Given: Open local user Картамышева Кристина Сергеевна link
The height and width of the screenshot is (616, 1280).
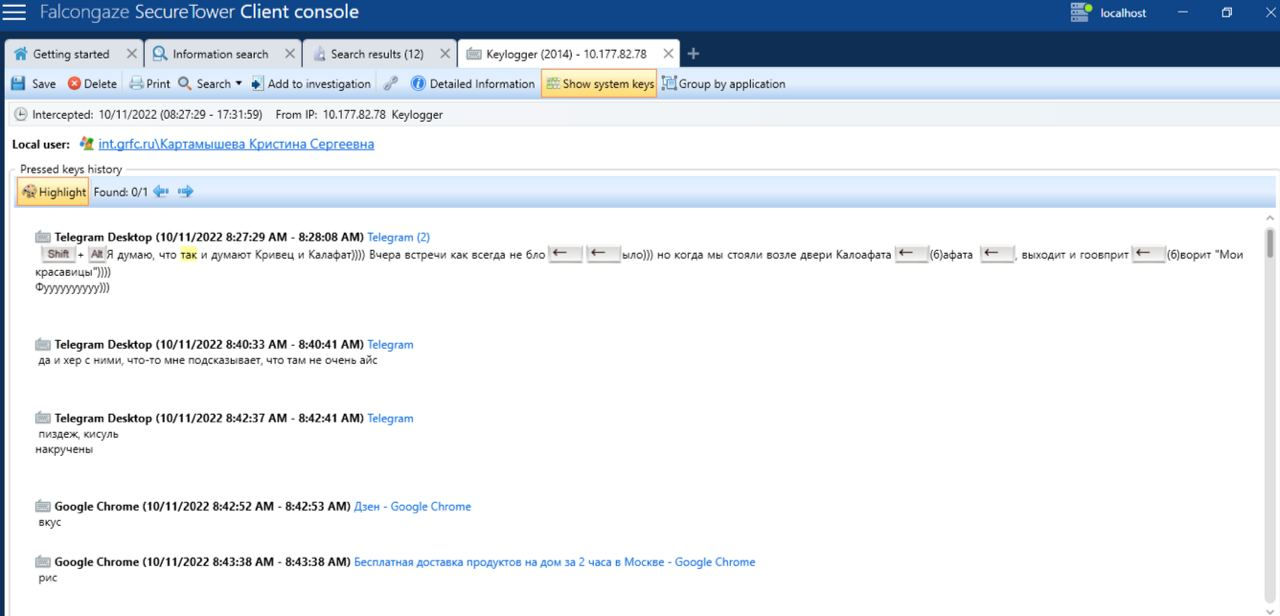Looking at the screenshot, I should coord(236,144).
